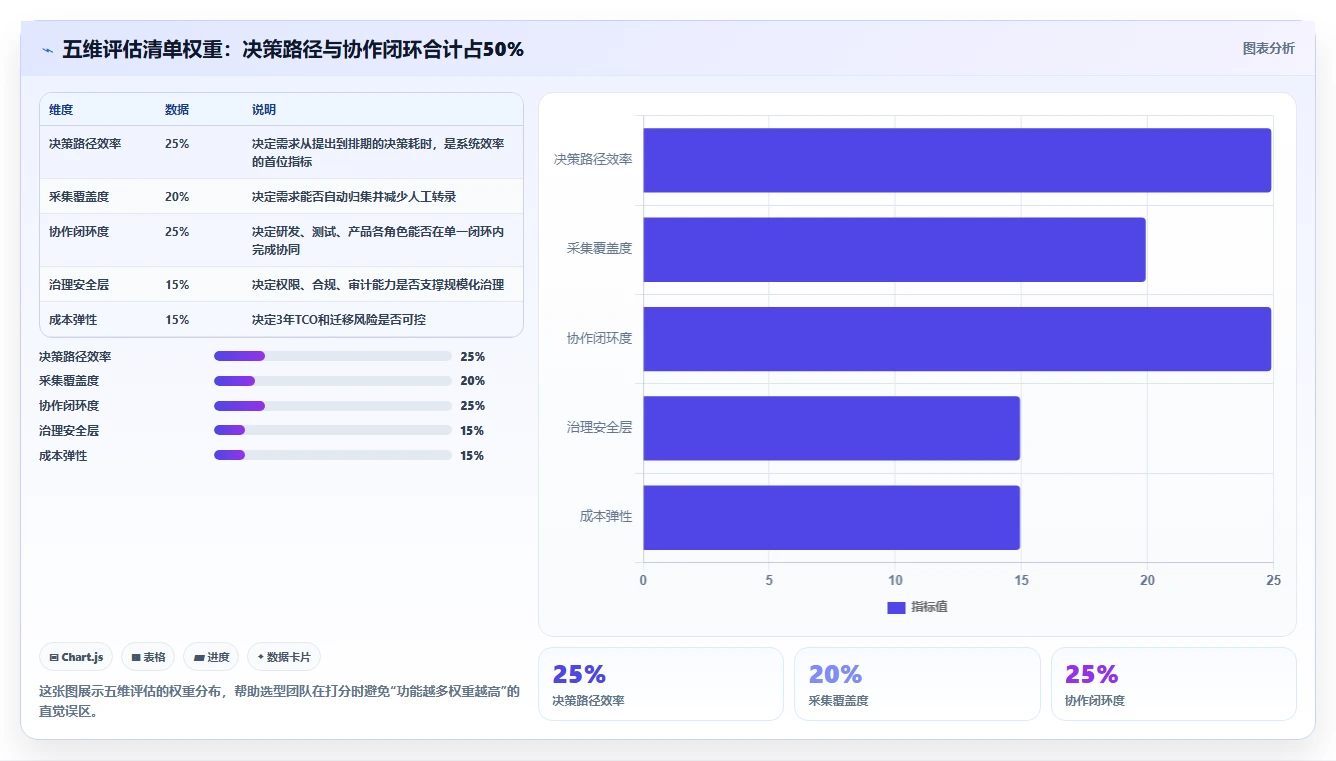Open the 25% 协作闭环度 data card
1336x761 pixels.
[1174, 684]
